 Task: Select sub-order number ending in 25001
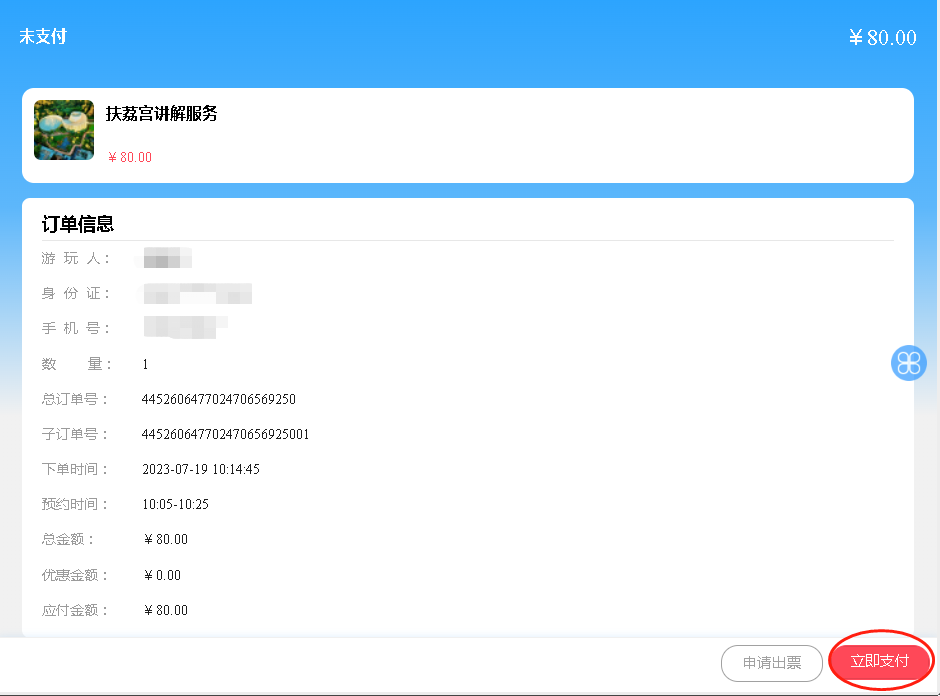pos(225,434)
